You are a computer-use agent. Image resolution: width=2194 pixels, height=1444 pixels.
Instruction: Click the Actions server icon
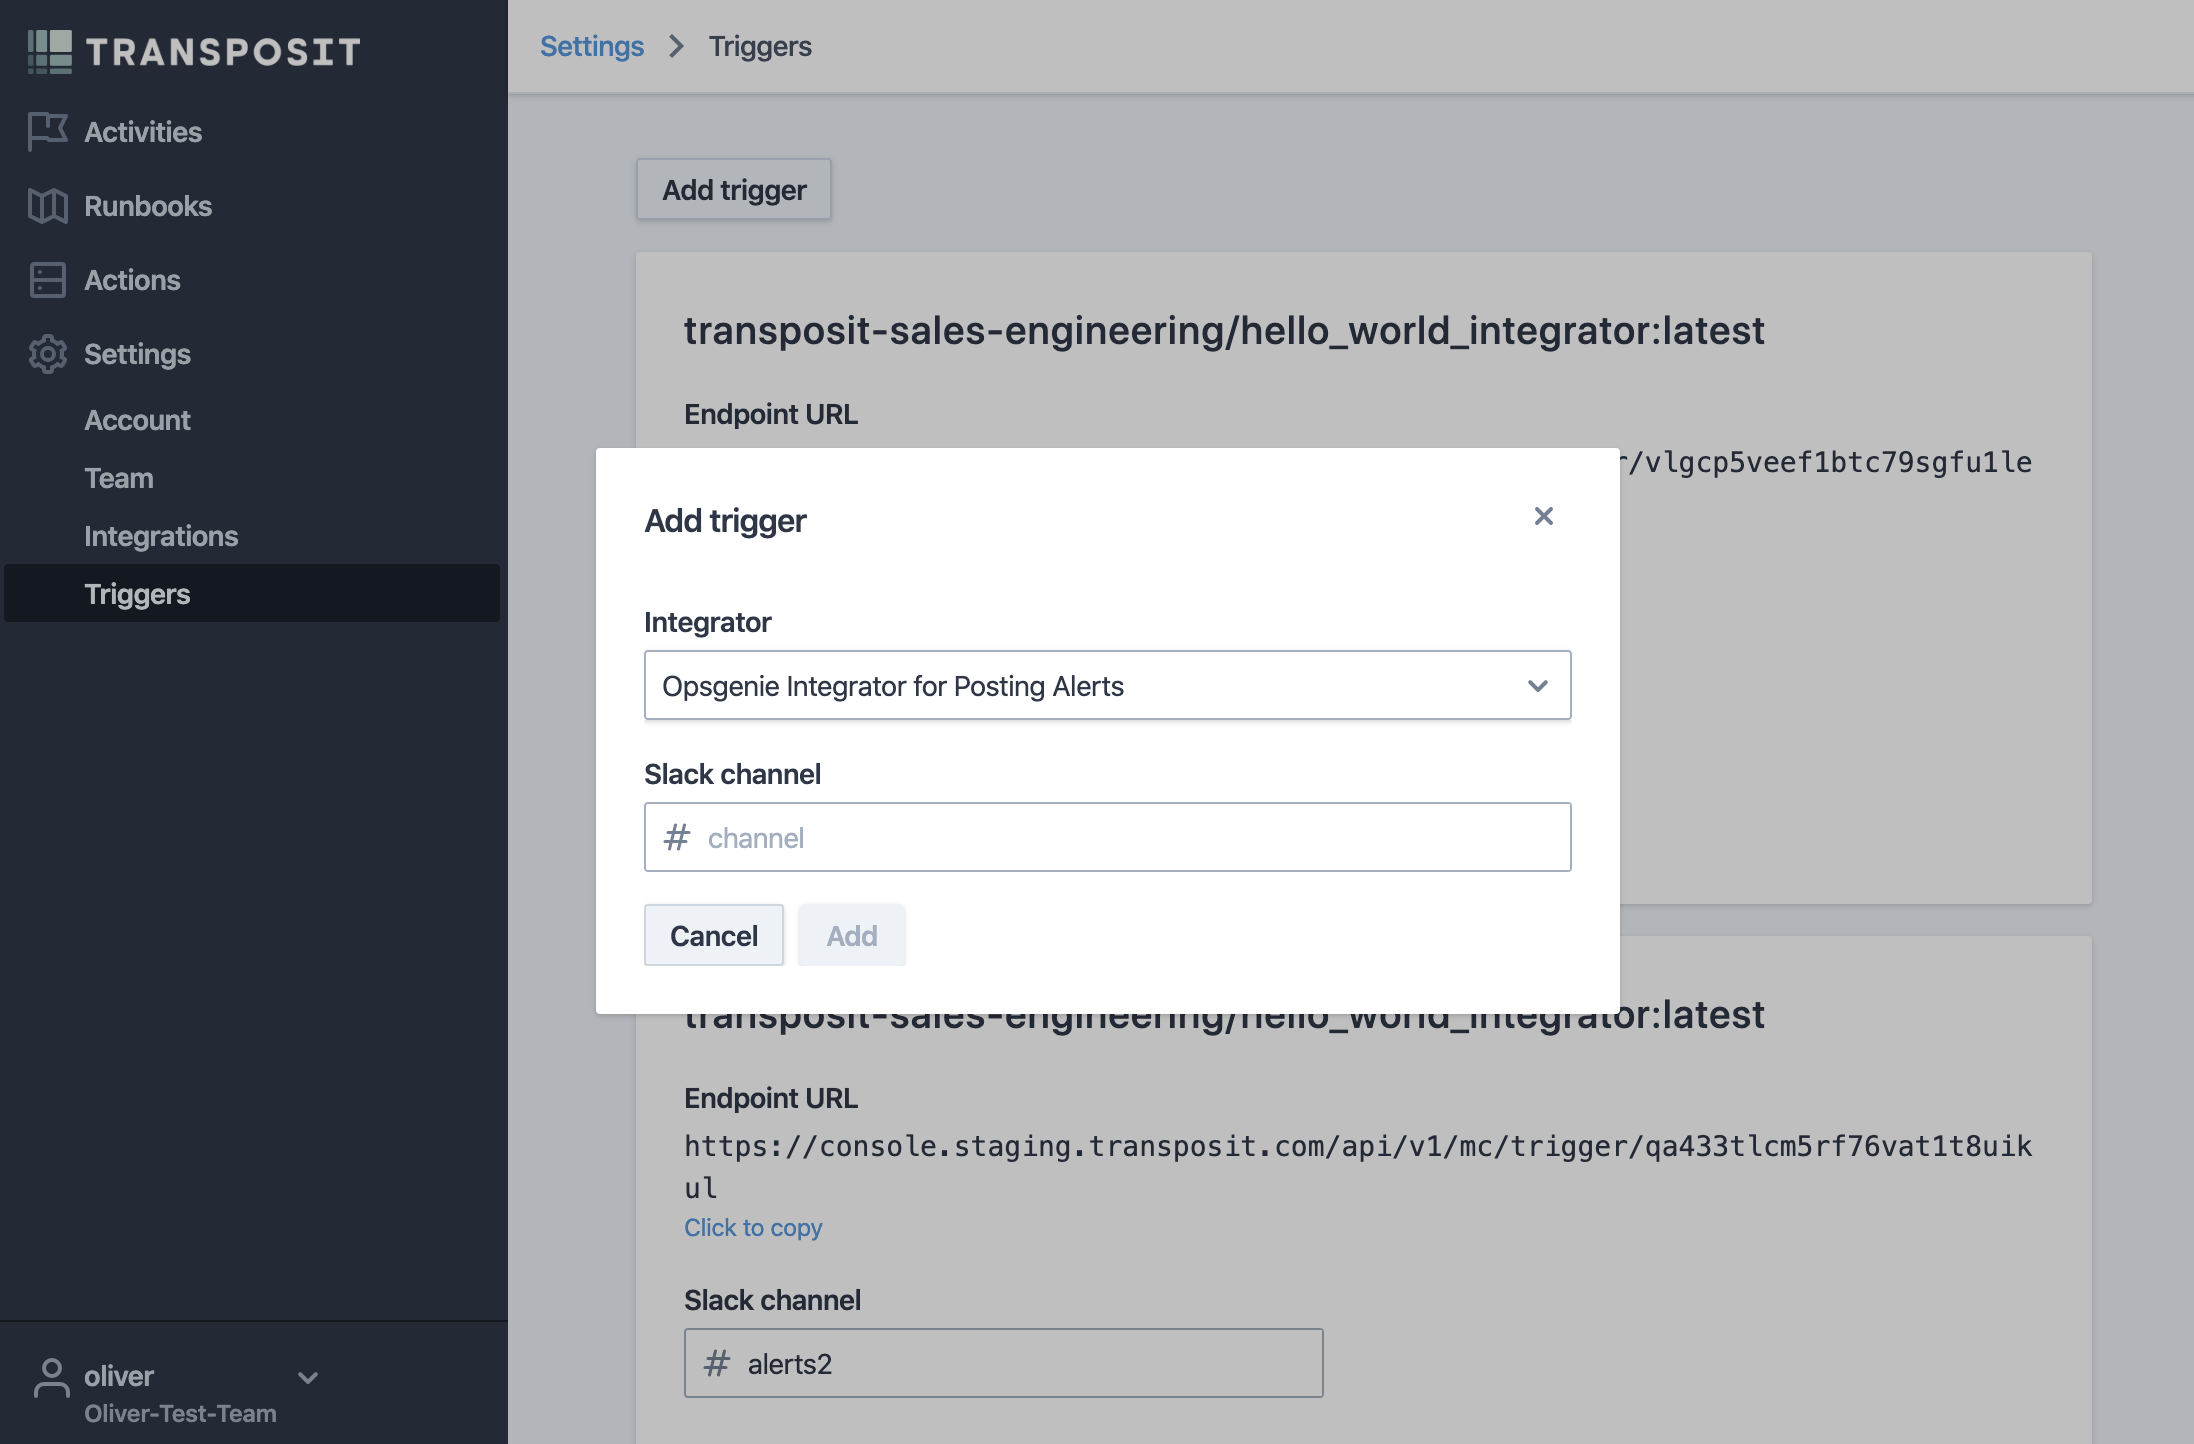pyautogui.click(x=47, y=280)
